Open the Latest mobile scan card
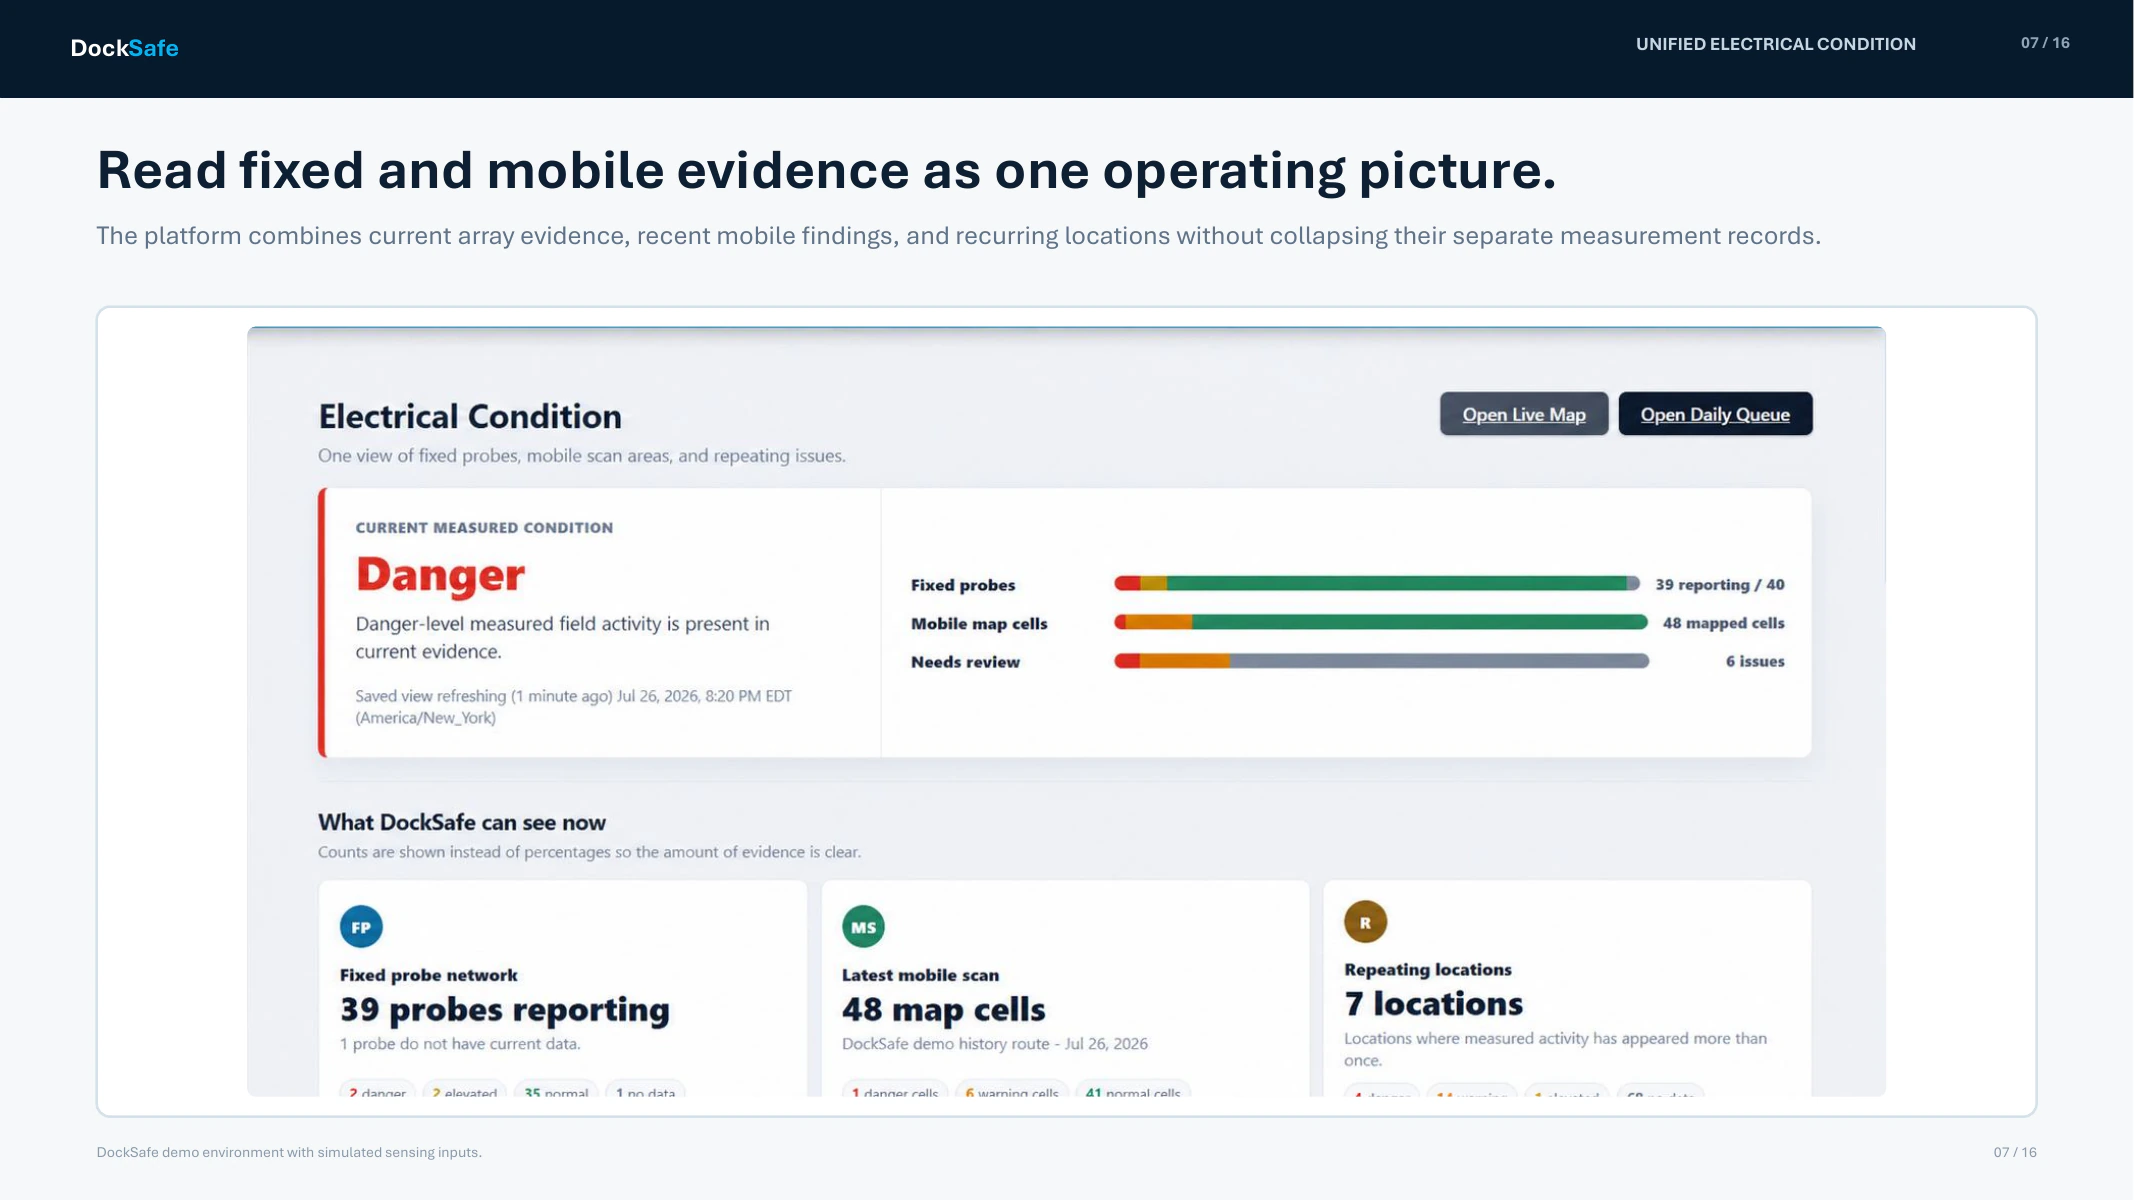Image resolution: width=2134 pixels, height=1200 pixels. tap(1065, 988)
